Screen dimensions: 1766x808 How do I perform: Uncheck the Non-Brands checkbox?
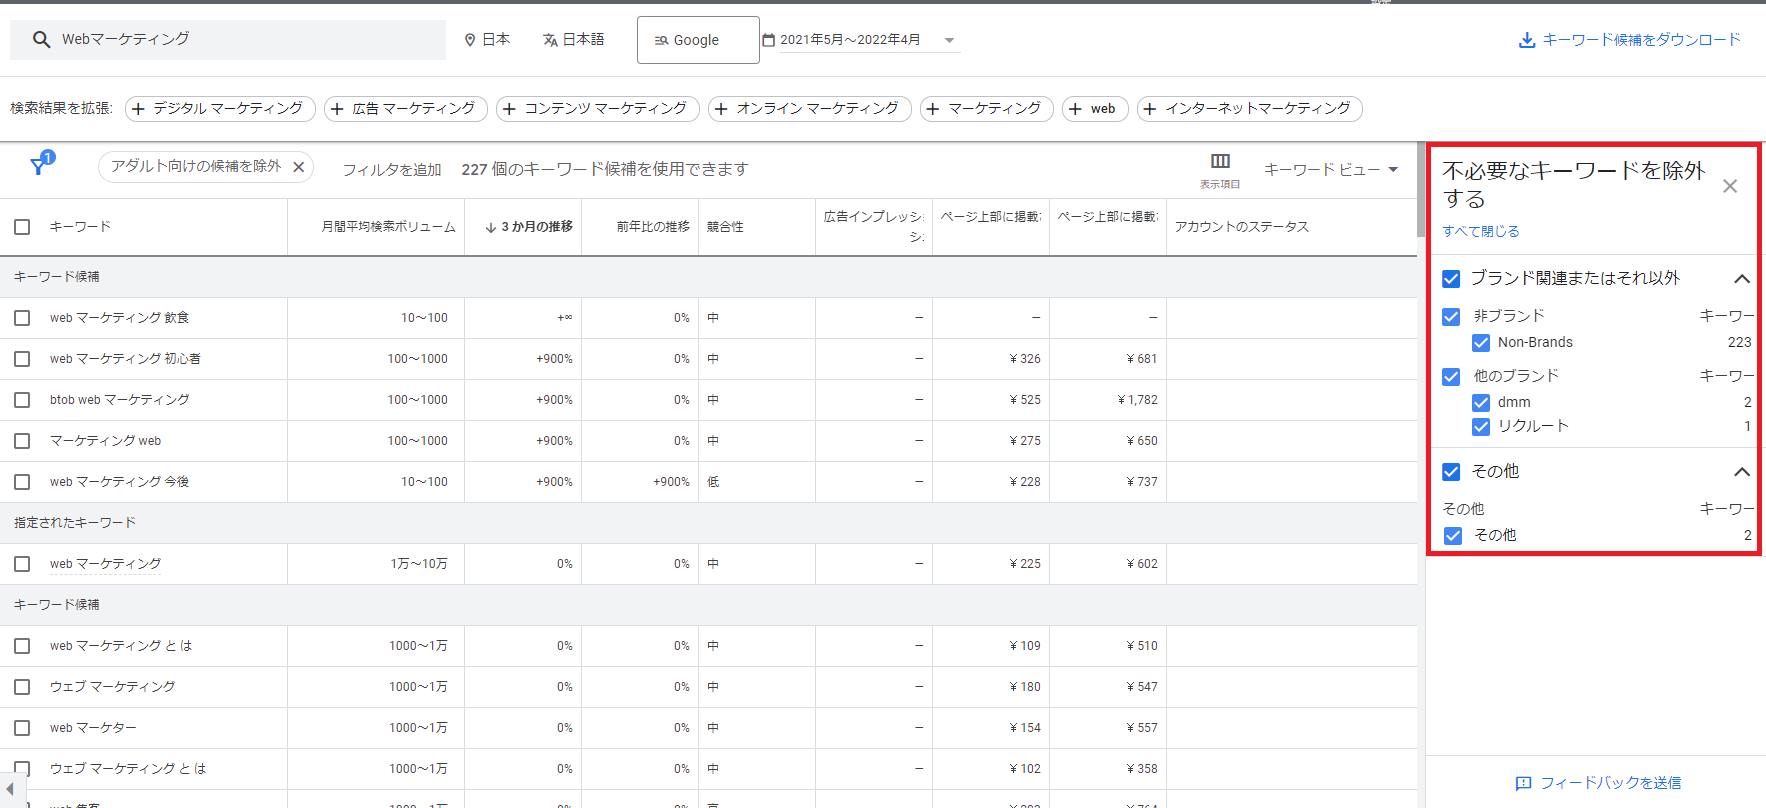coord(1481,343)
